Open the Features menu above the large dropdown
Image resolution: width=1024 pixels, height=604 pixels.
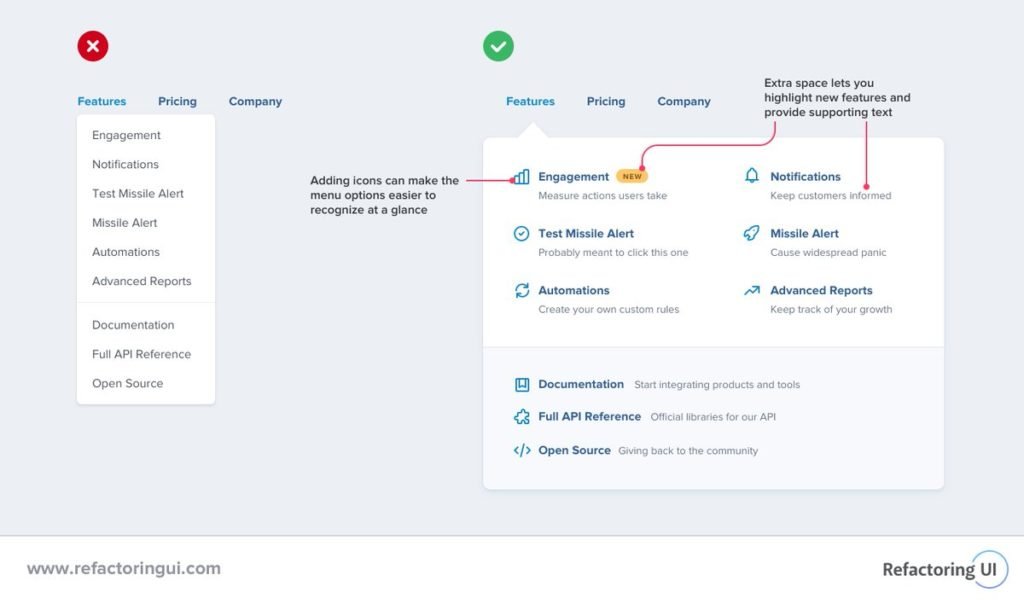click(530, 101)
